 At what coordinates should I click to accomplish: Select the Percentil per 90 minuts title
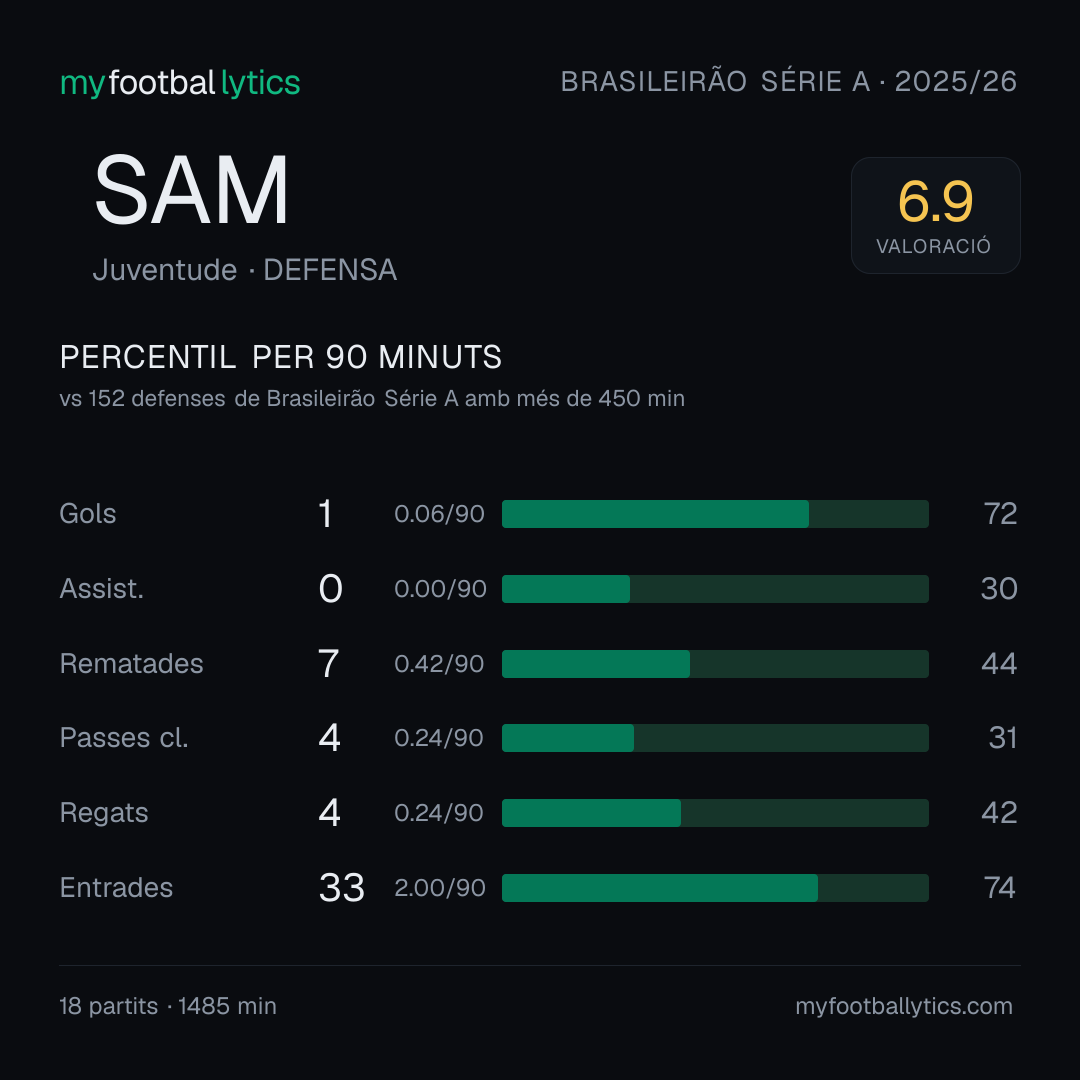[x=280, y=357]
